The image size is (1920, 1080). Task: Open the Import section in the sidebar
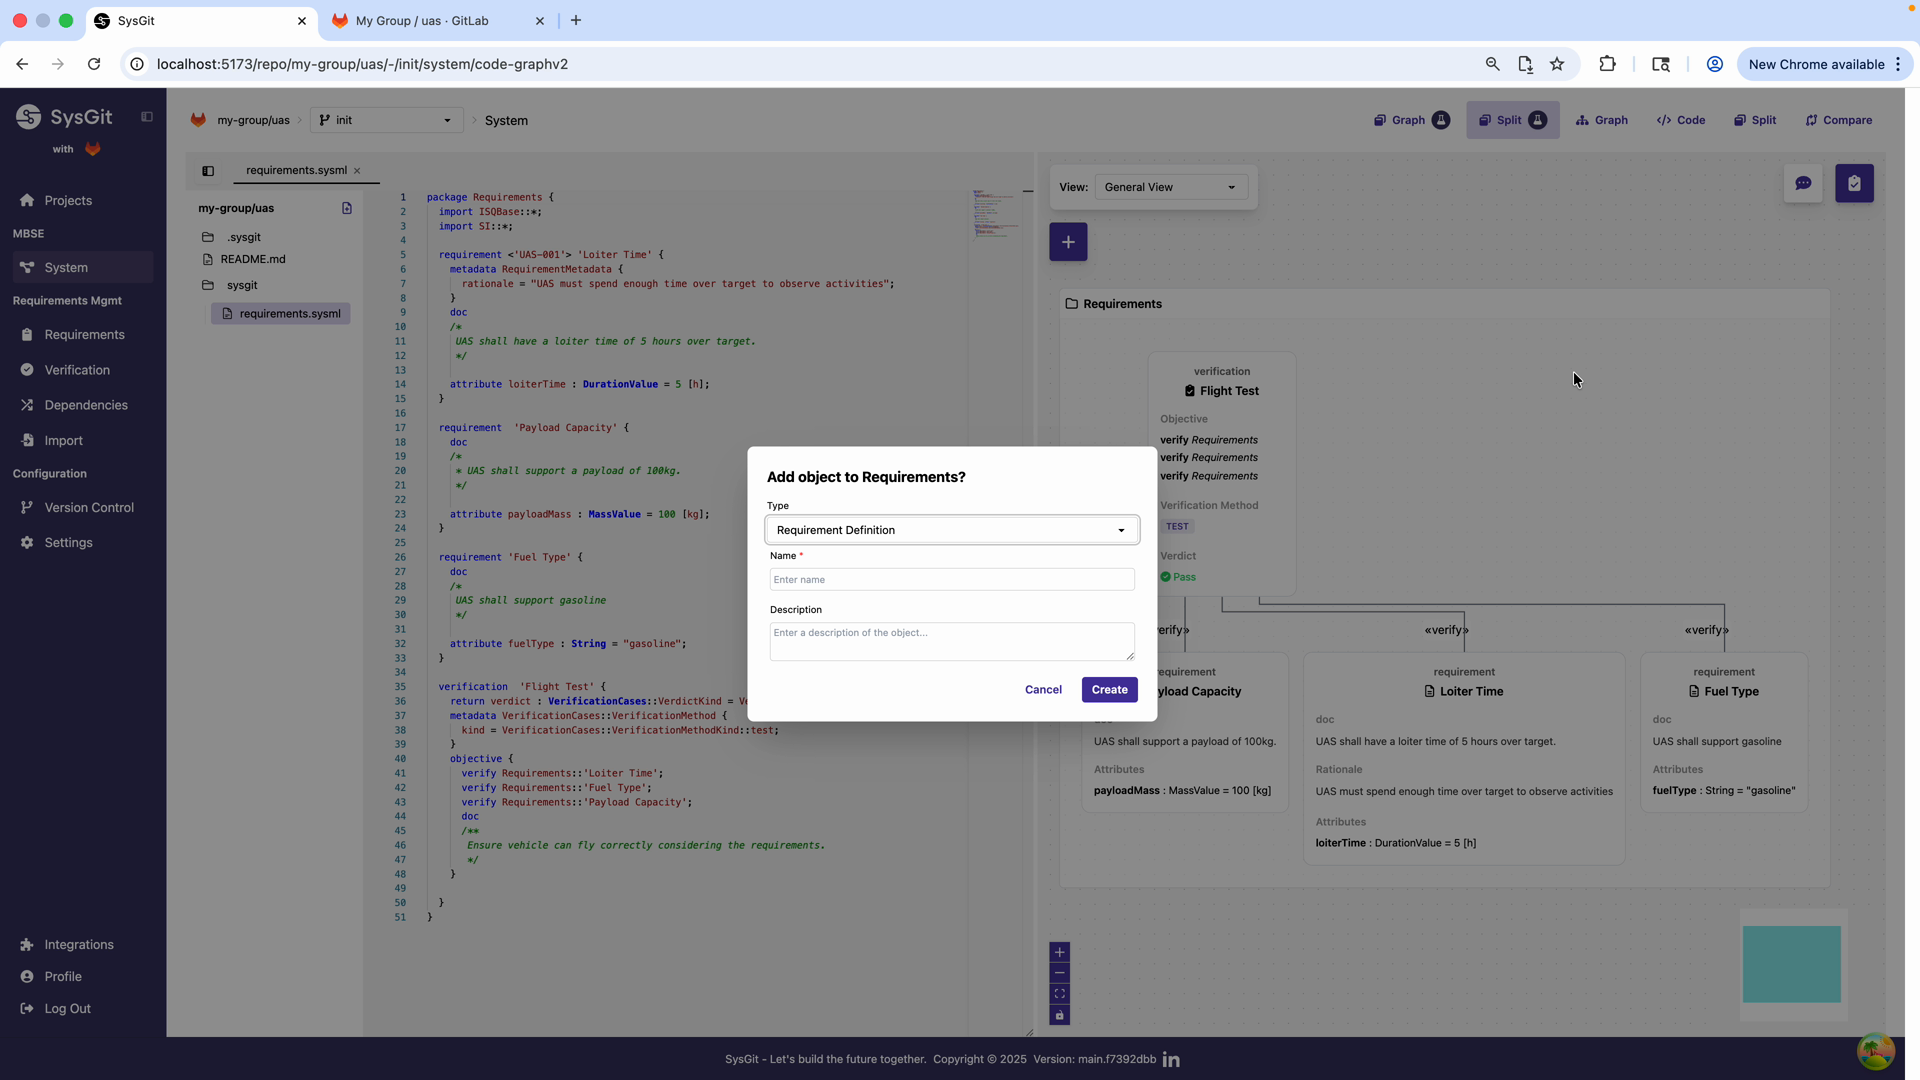pyautogui.click(x=62, y=440)
